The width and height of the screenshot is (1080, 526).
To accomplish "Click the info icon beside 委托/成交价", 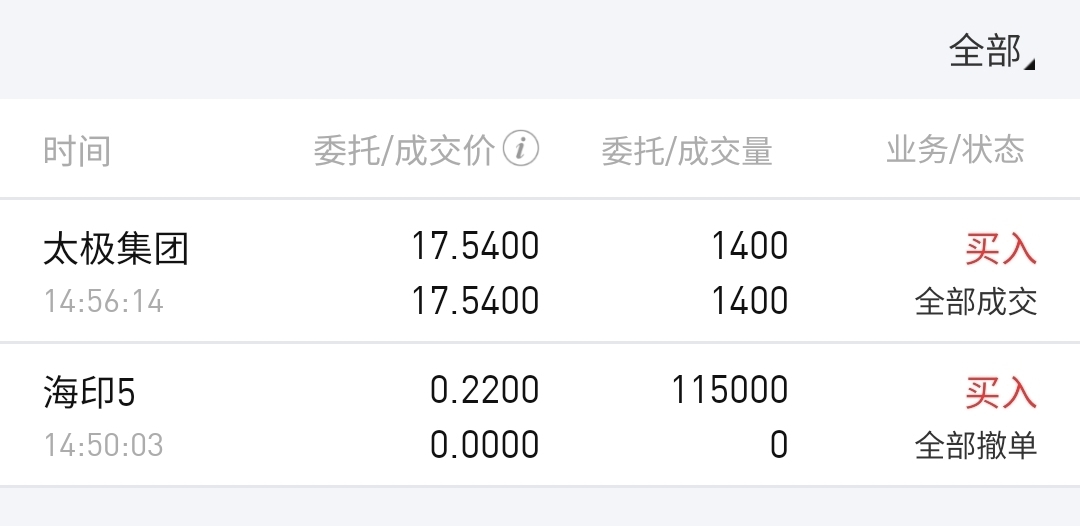I will 521,149.
